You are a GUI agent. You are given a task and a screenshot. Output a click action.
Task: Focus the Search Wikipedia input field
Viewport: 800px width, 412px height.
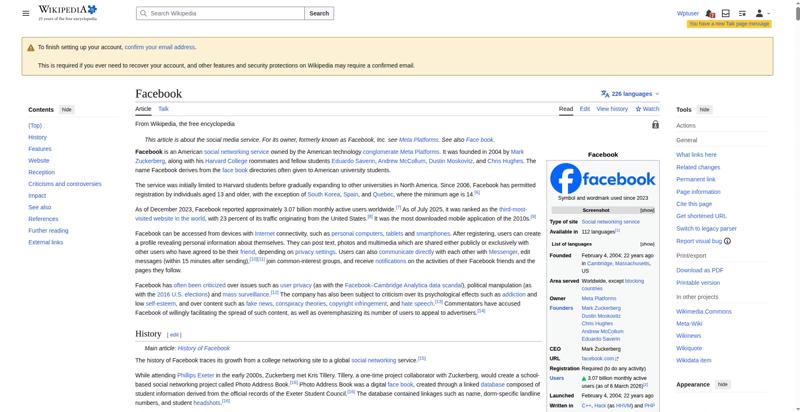pyautogui.click(x=220, y=13)
